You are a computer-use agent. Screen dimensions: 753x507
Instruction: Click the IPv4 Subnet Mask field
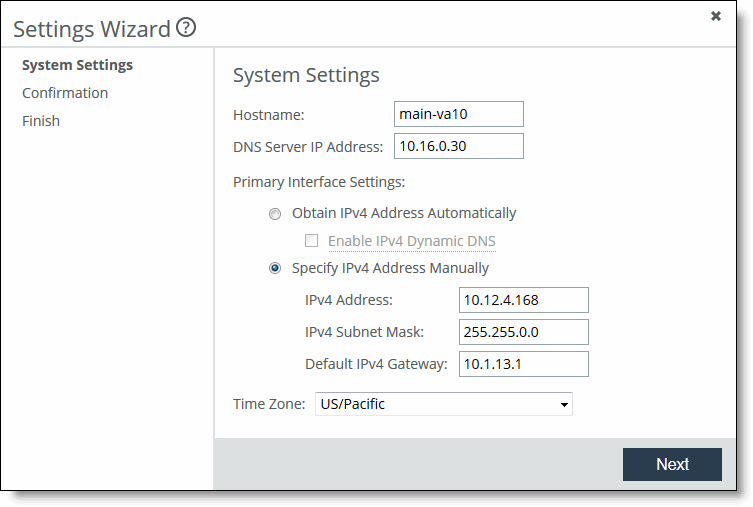pyautogui.click(x=523, y=332)
